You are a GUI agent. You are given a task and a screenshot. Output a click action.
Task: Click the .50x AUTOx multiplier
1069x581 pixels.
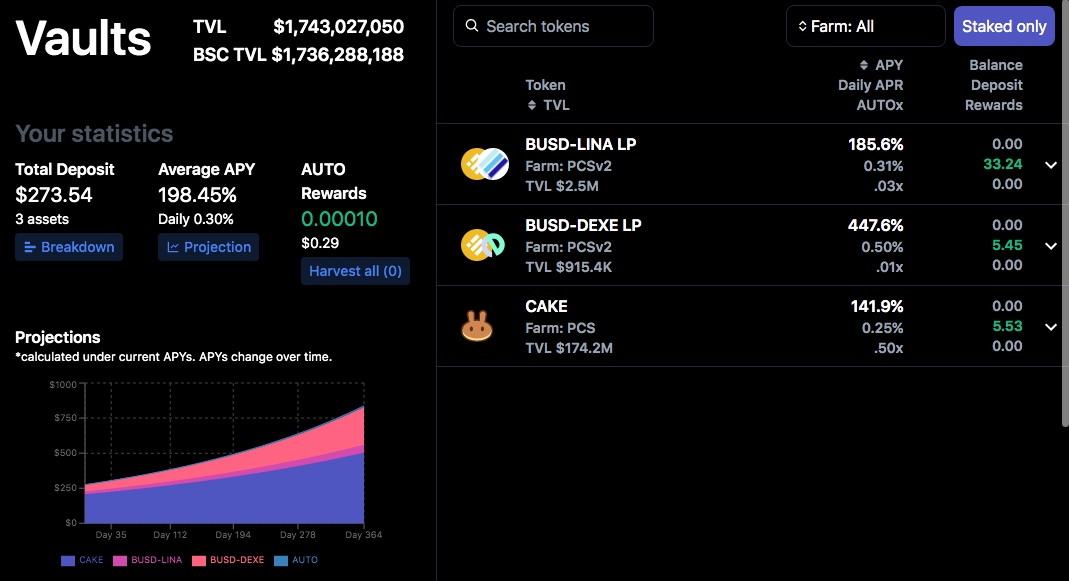click(x=888, y=348)
